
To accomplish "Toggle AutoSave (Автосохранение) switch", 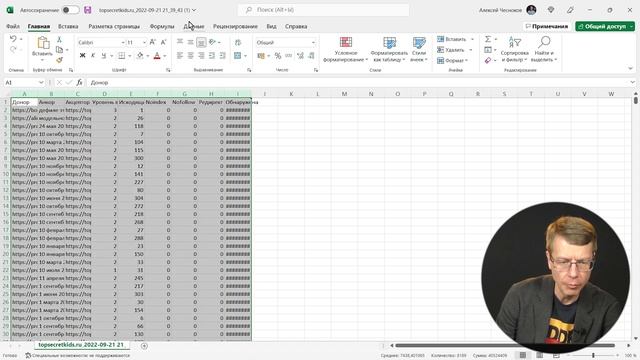I will [x=71, y=10].
